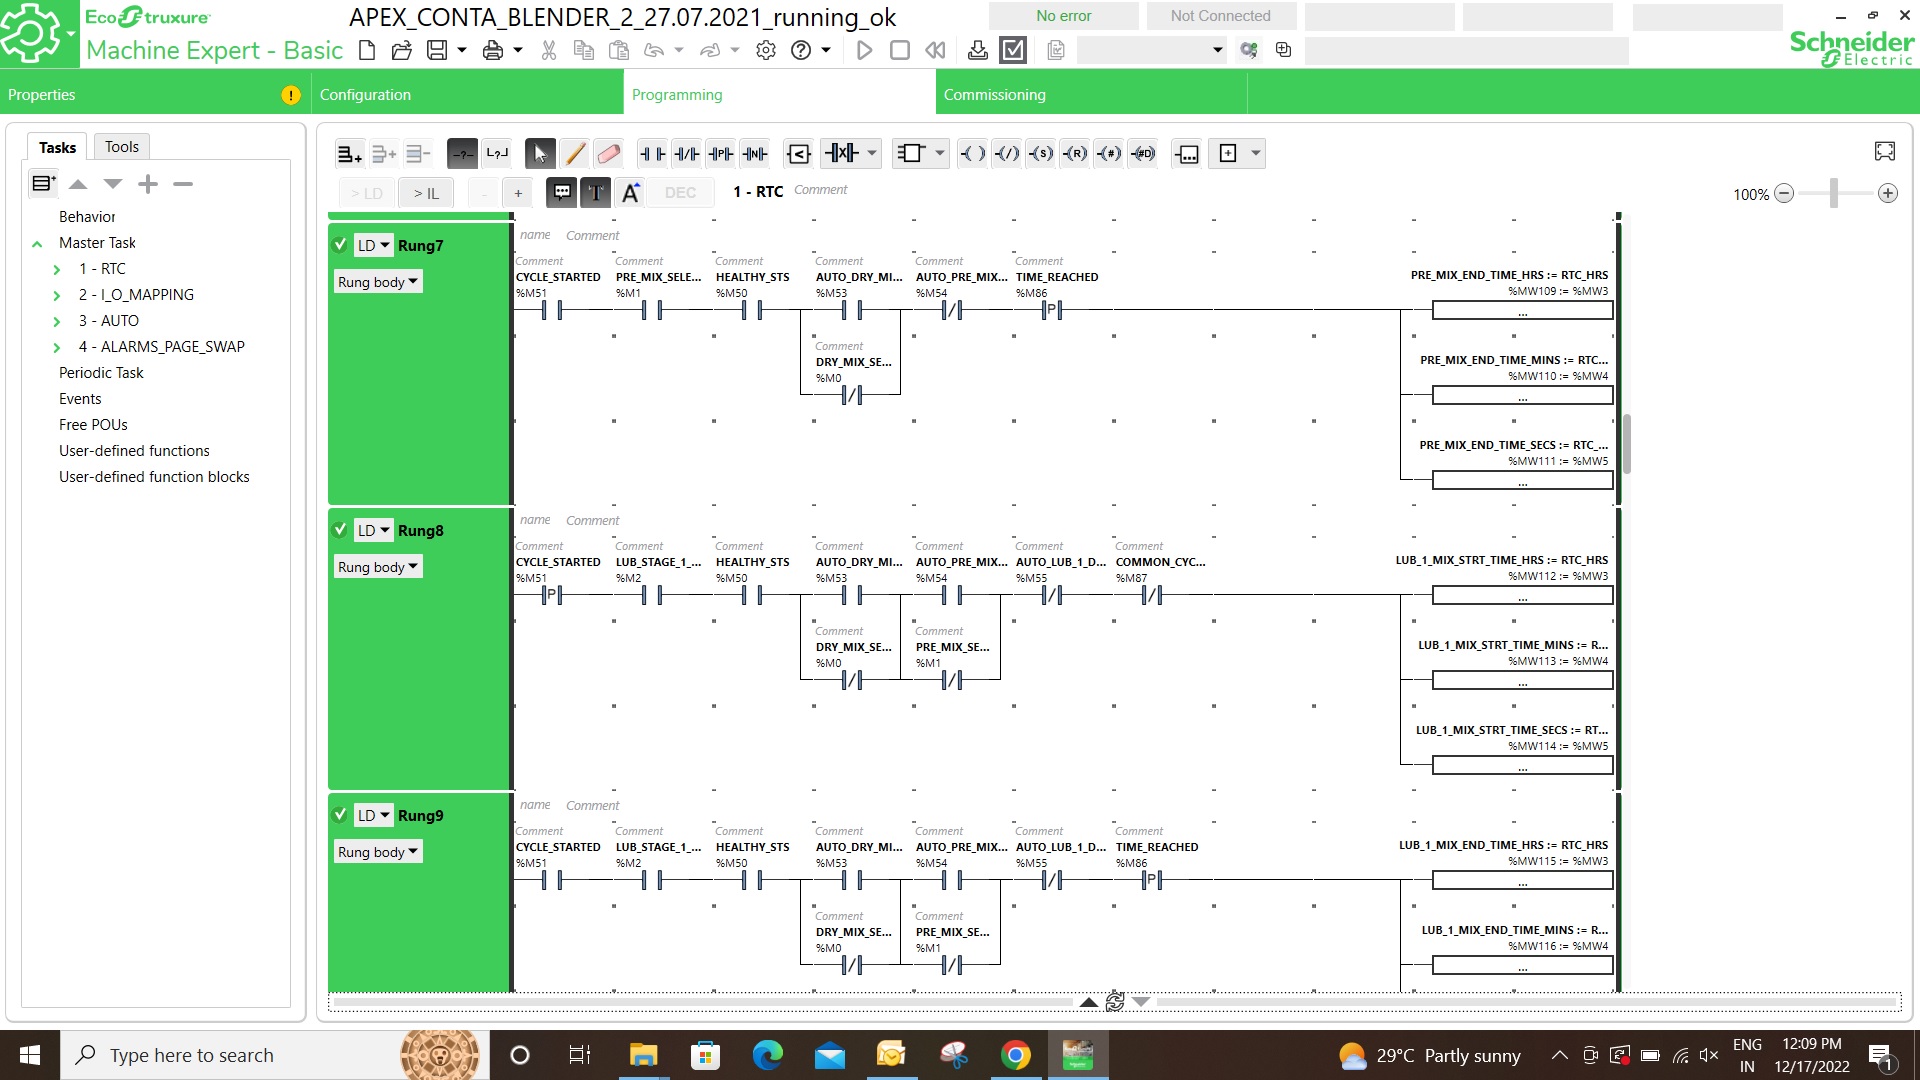This screenshot has height=1080, width=1920.
Task: Toggle the Rung7 checkbox
Action: pyautogui.click(x=340, y=245)
